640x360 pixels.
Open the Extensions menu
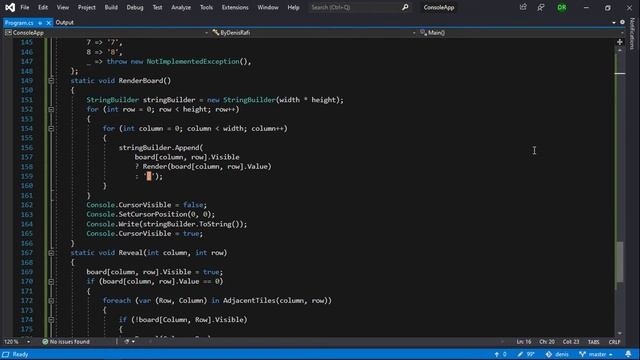tap(235, 7)
